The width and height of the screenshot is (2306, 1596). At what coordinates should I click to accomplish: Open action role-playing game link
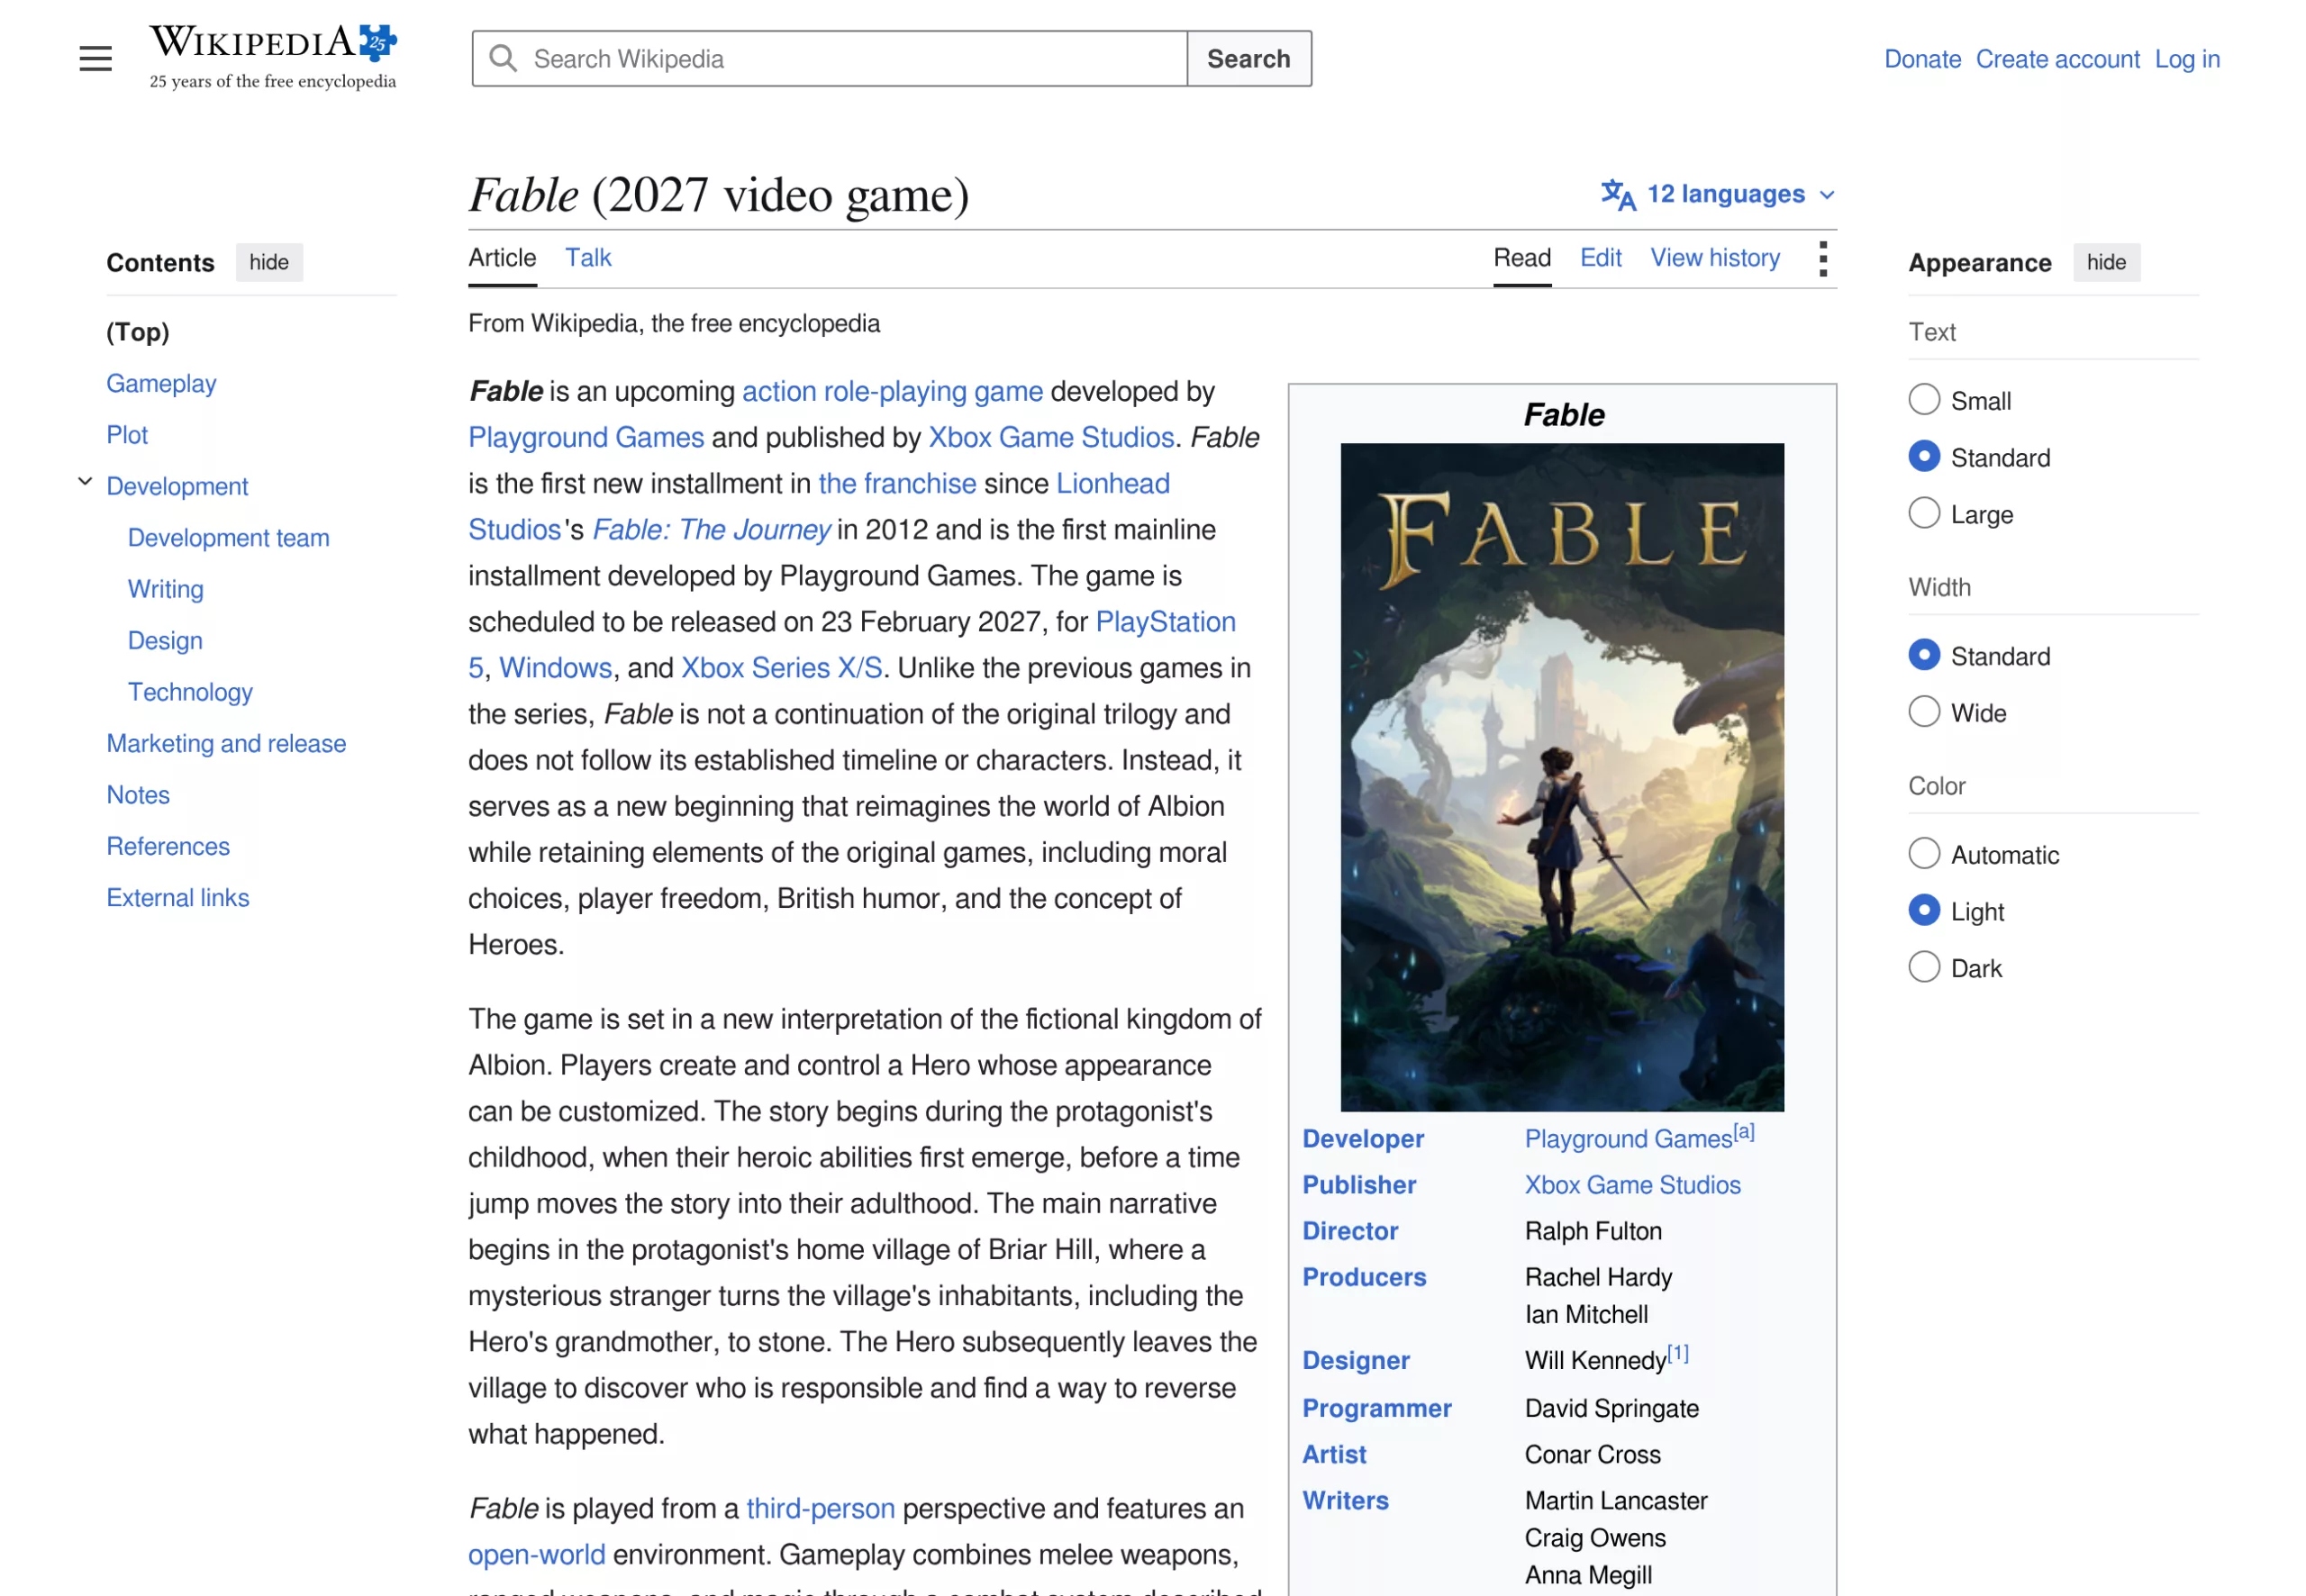[x=892, y=391]
